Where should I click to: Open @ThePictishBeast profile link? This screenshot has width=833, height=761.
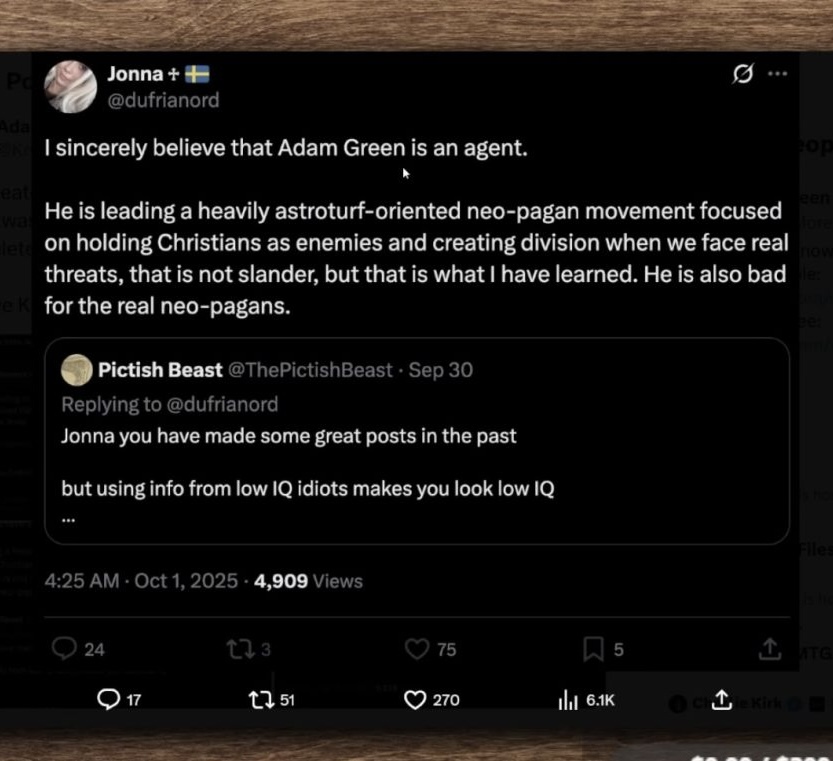click(x=310, y=370)
